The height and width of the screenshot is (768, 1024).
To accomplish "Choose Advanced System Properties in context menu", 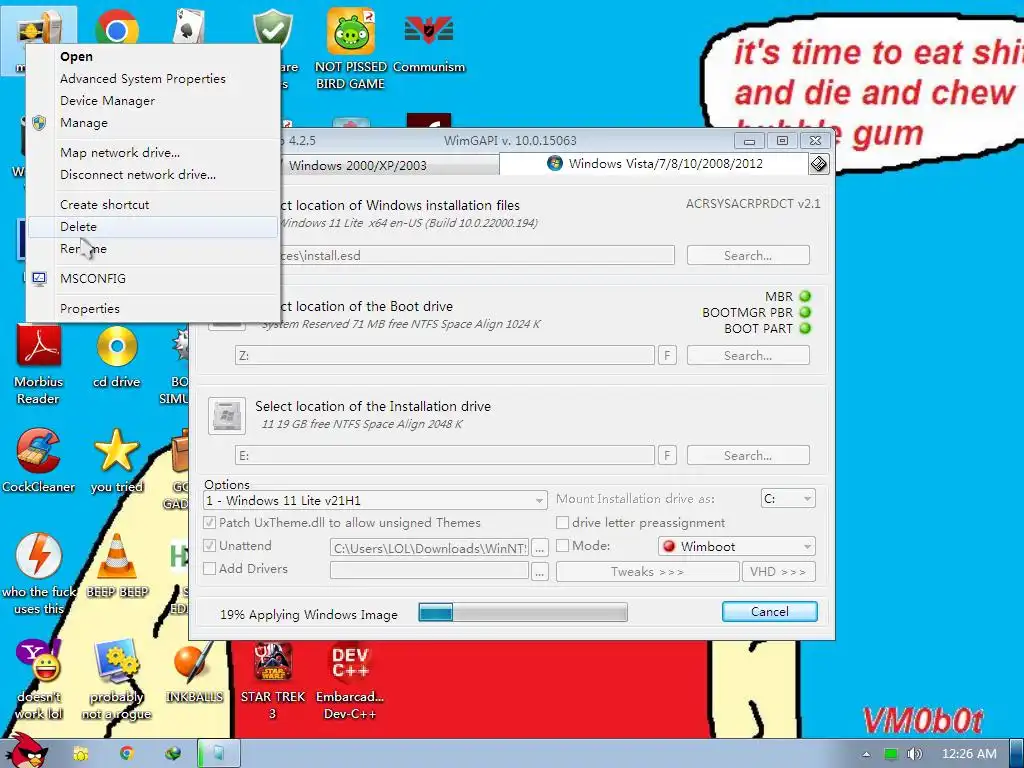I will coord(153,78).
